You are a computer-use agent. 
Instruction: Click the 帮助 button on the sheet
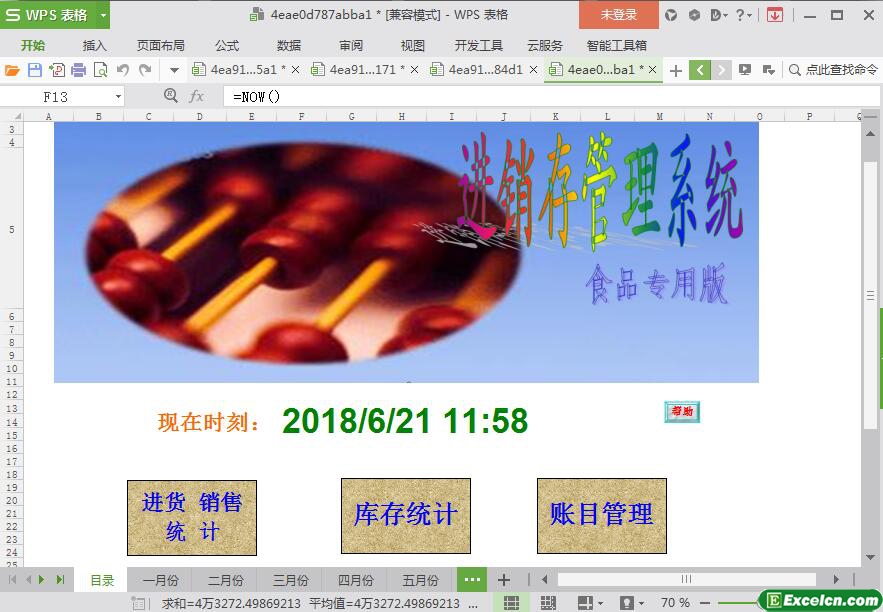tap(682, 412)
